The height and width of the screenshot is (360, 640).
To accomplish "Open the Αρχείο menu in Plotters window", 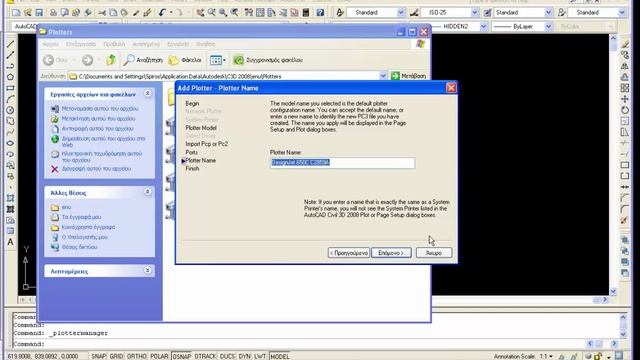I will pyautogui.click(x=51, y=44).
